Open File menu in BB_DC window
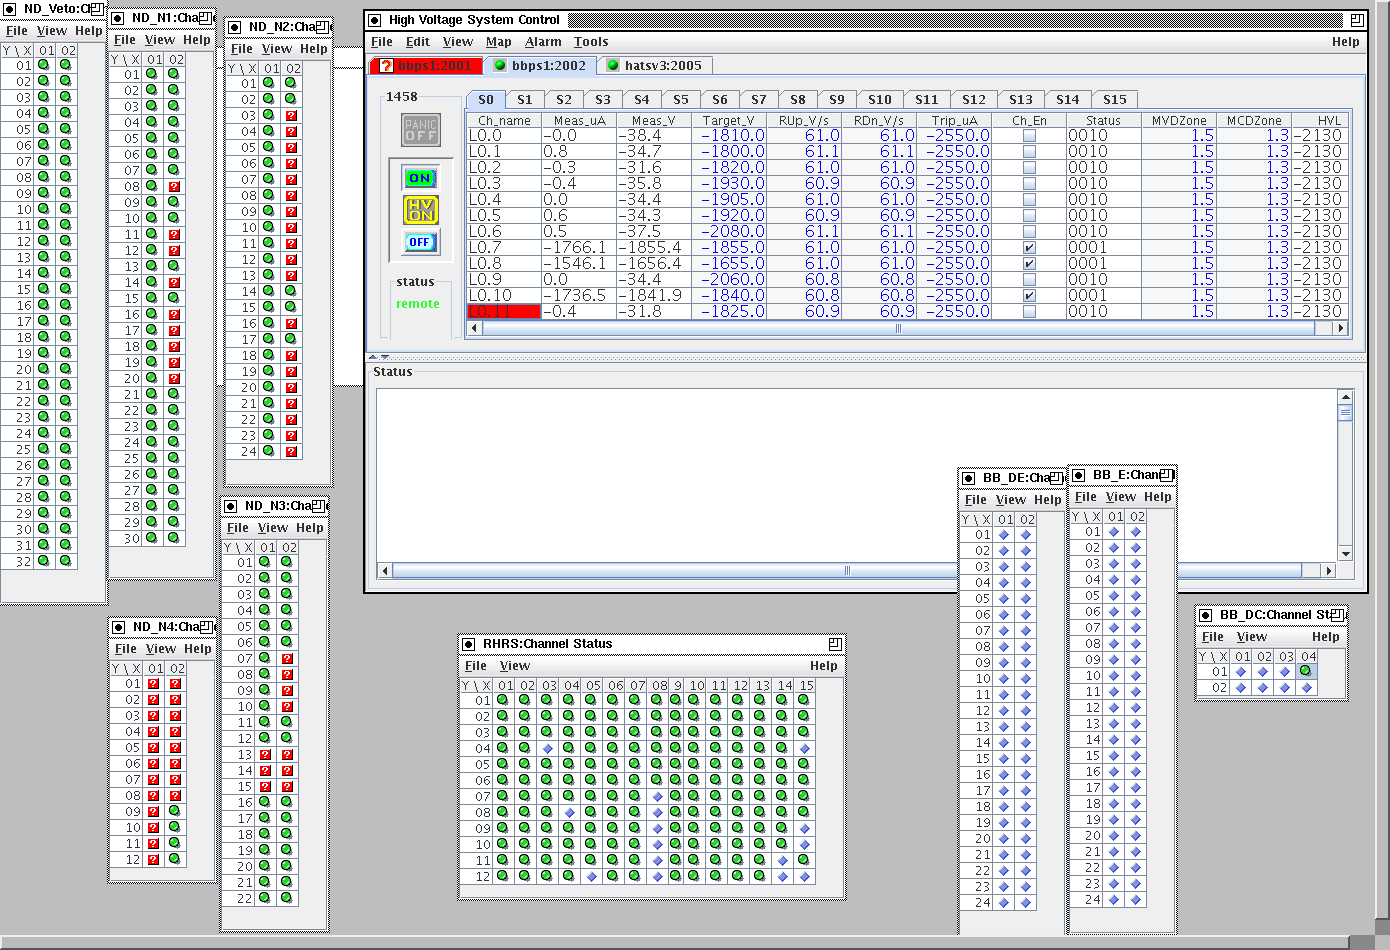Screen dimensions: 1390x950 pyautogui.click(x=1213, y=637)
